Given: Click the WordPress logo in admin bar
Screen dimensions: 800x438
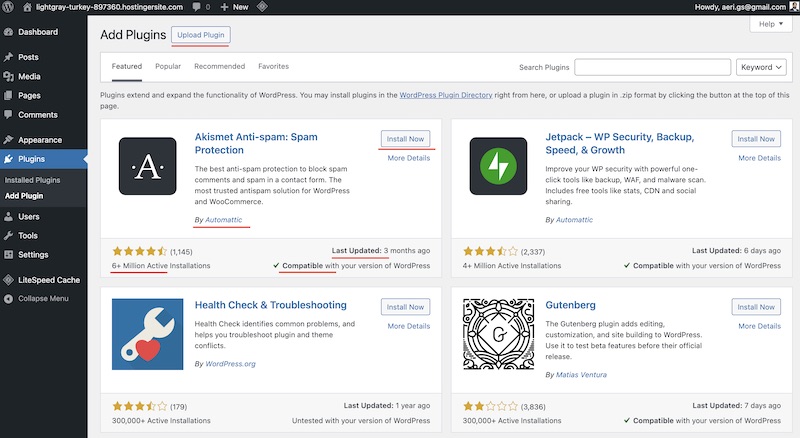Looking at the screenshot, I should (x=9, y=6).
